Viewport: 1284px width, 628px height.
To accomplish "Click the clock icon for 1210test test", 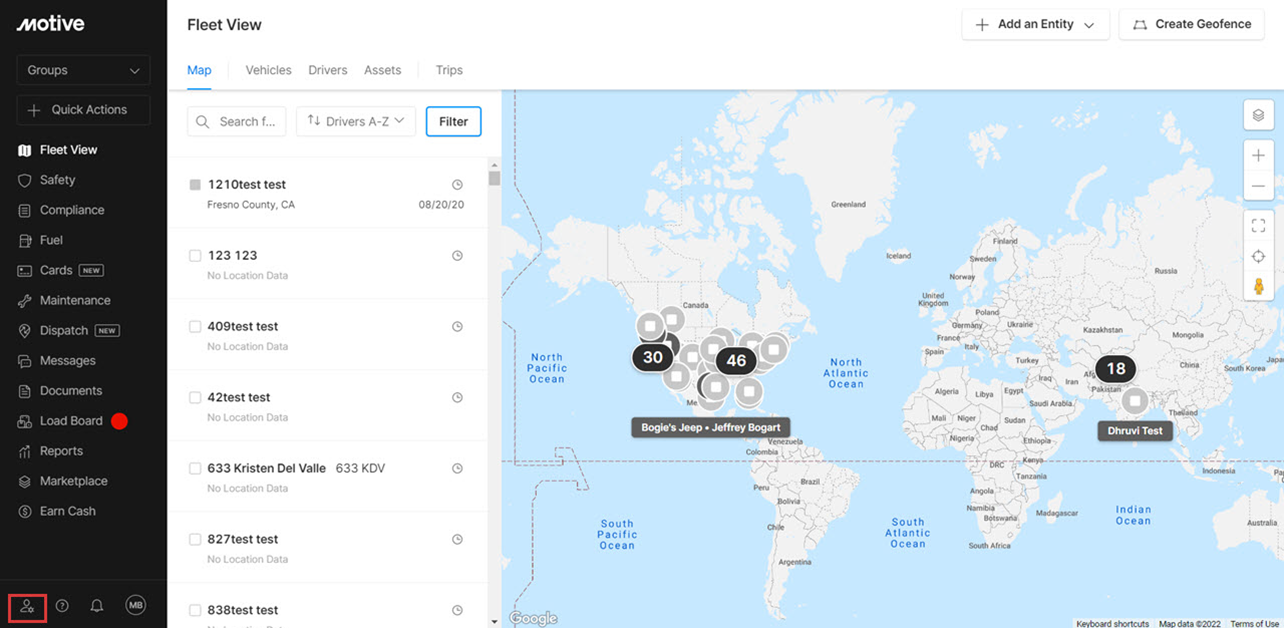I will (457, 185).
